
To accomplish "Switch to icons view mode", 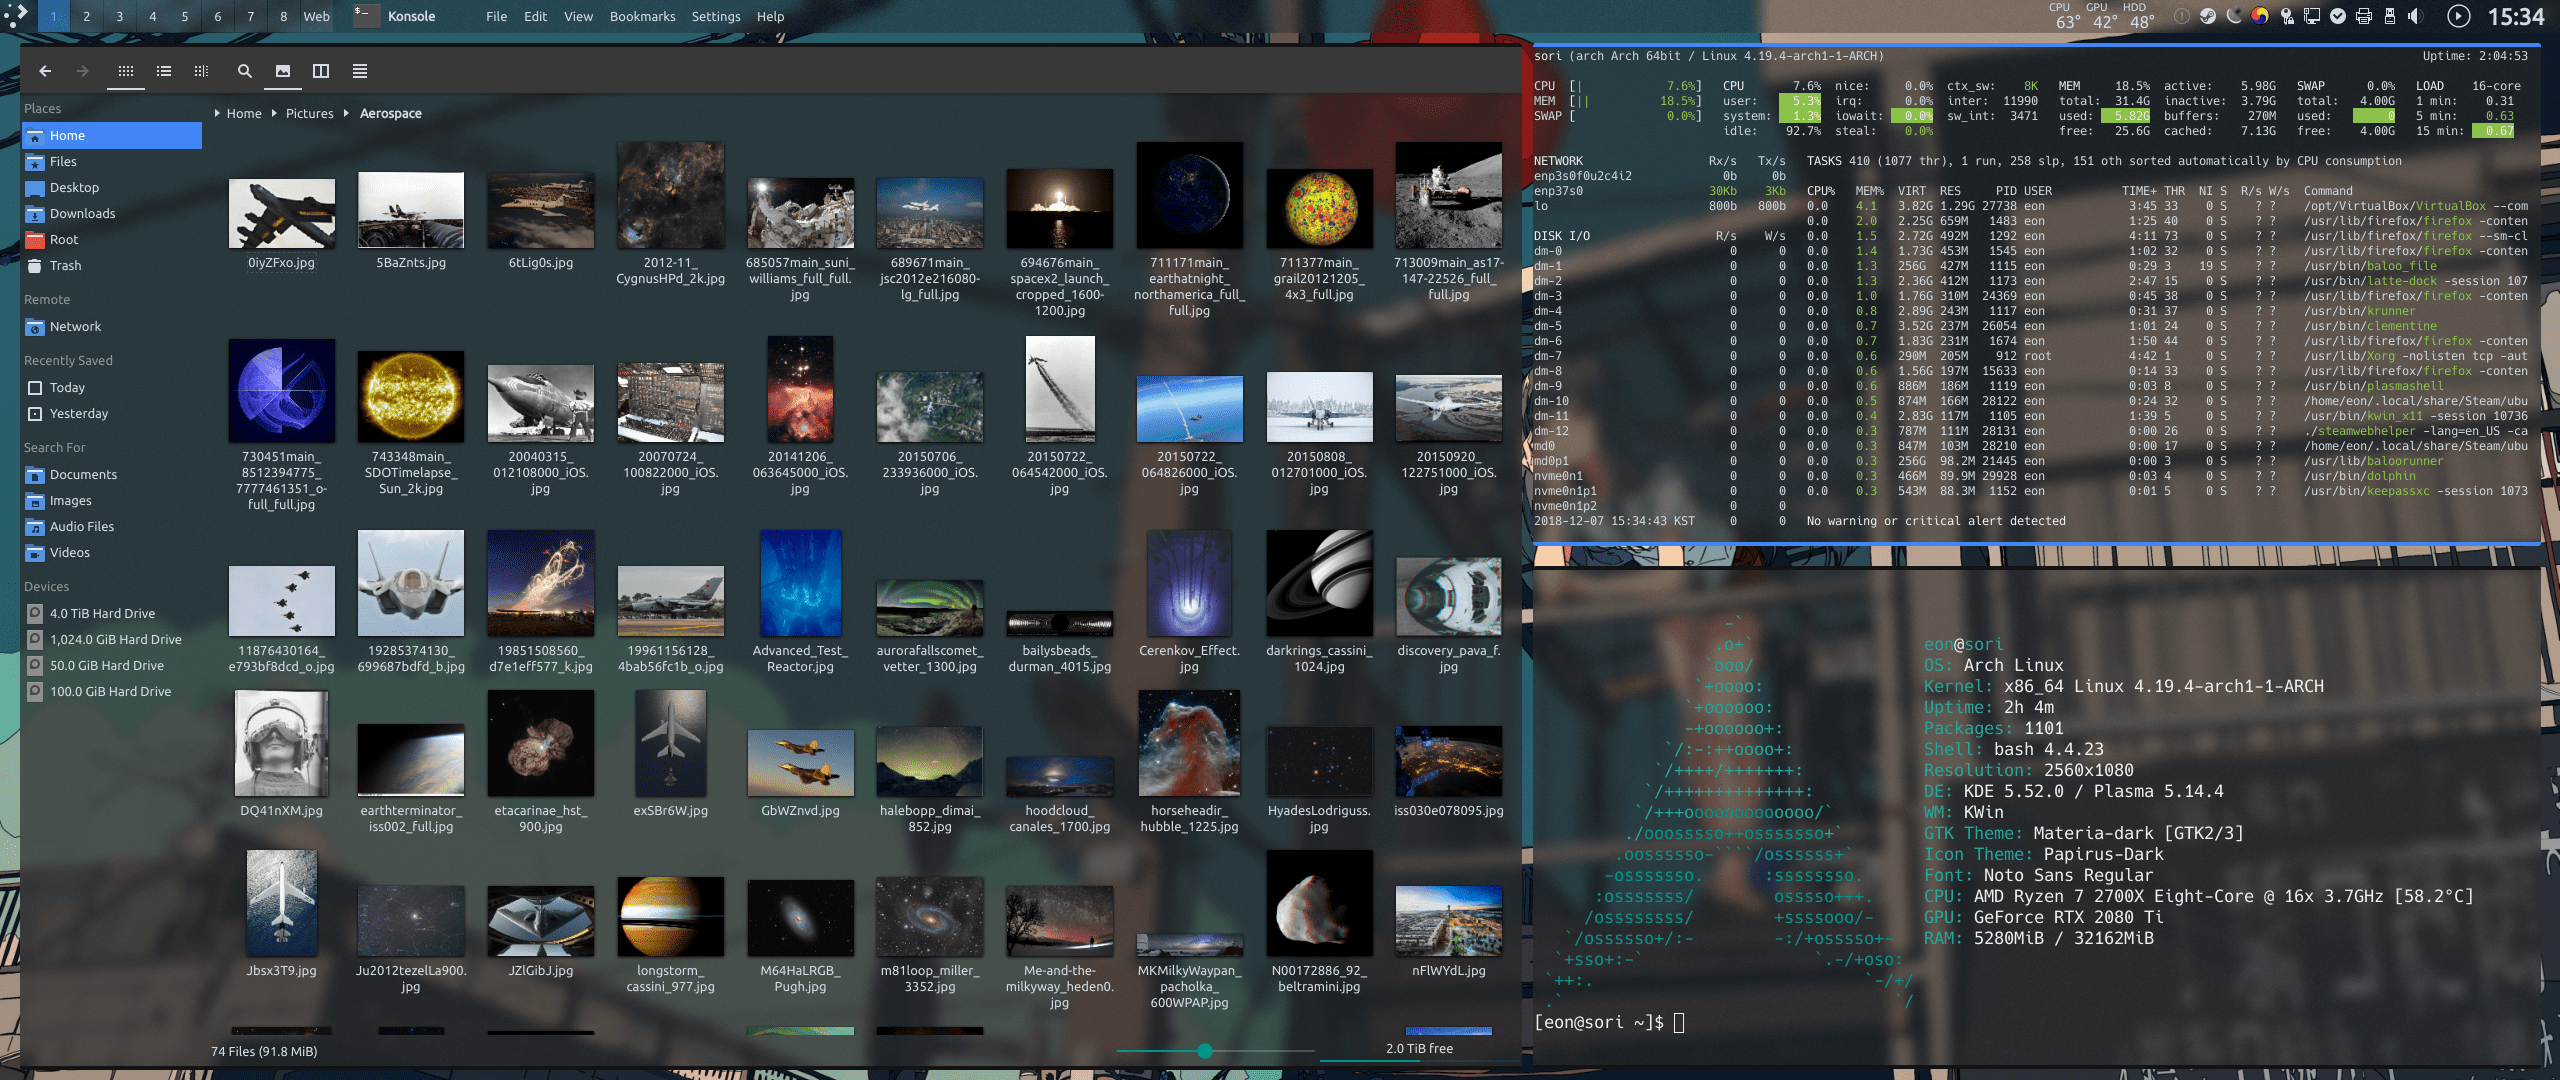I will [x=126, y=71].
